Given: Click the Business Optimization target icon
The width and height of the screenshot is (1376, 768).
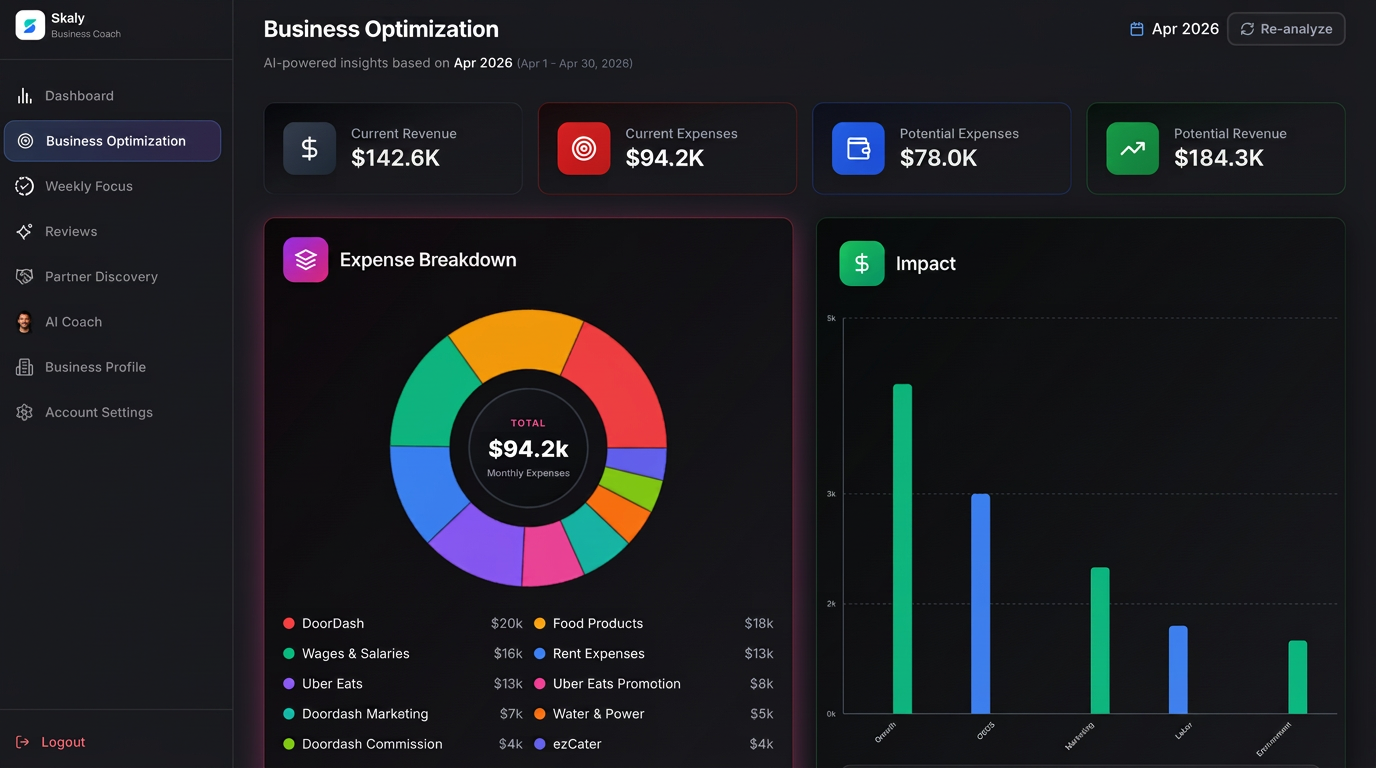Looking at the screenshot, I should point(26,141).
